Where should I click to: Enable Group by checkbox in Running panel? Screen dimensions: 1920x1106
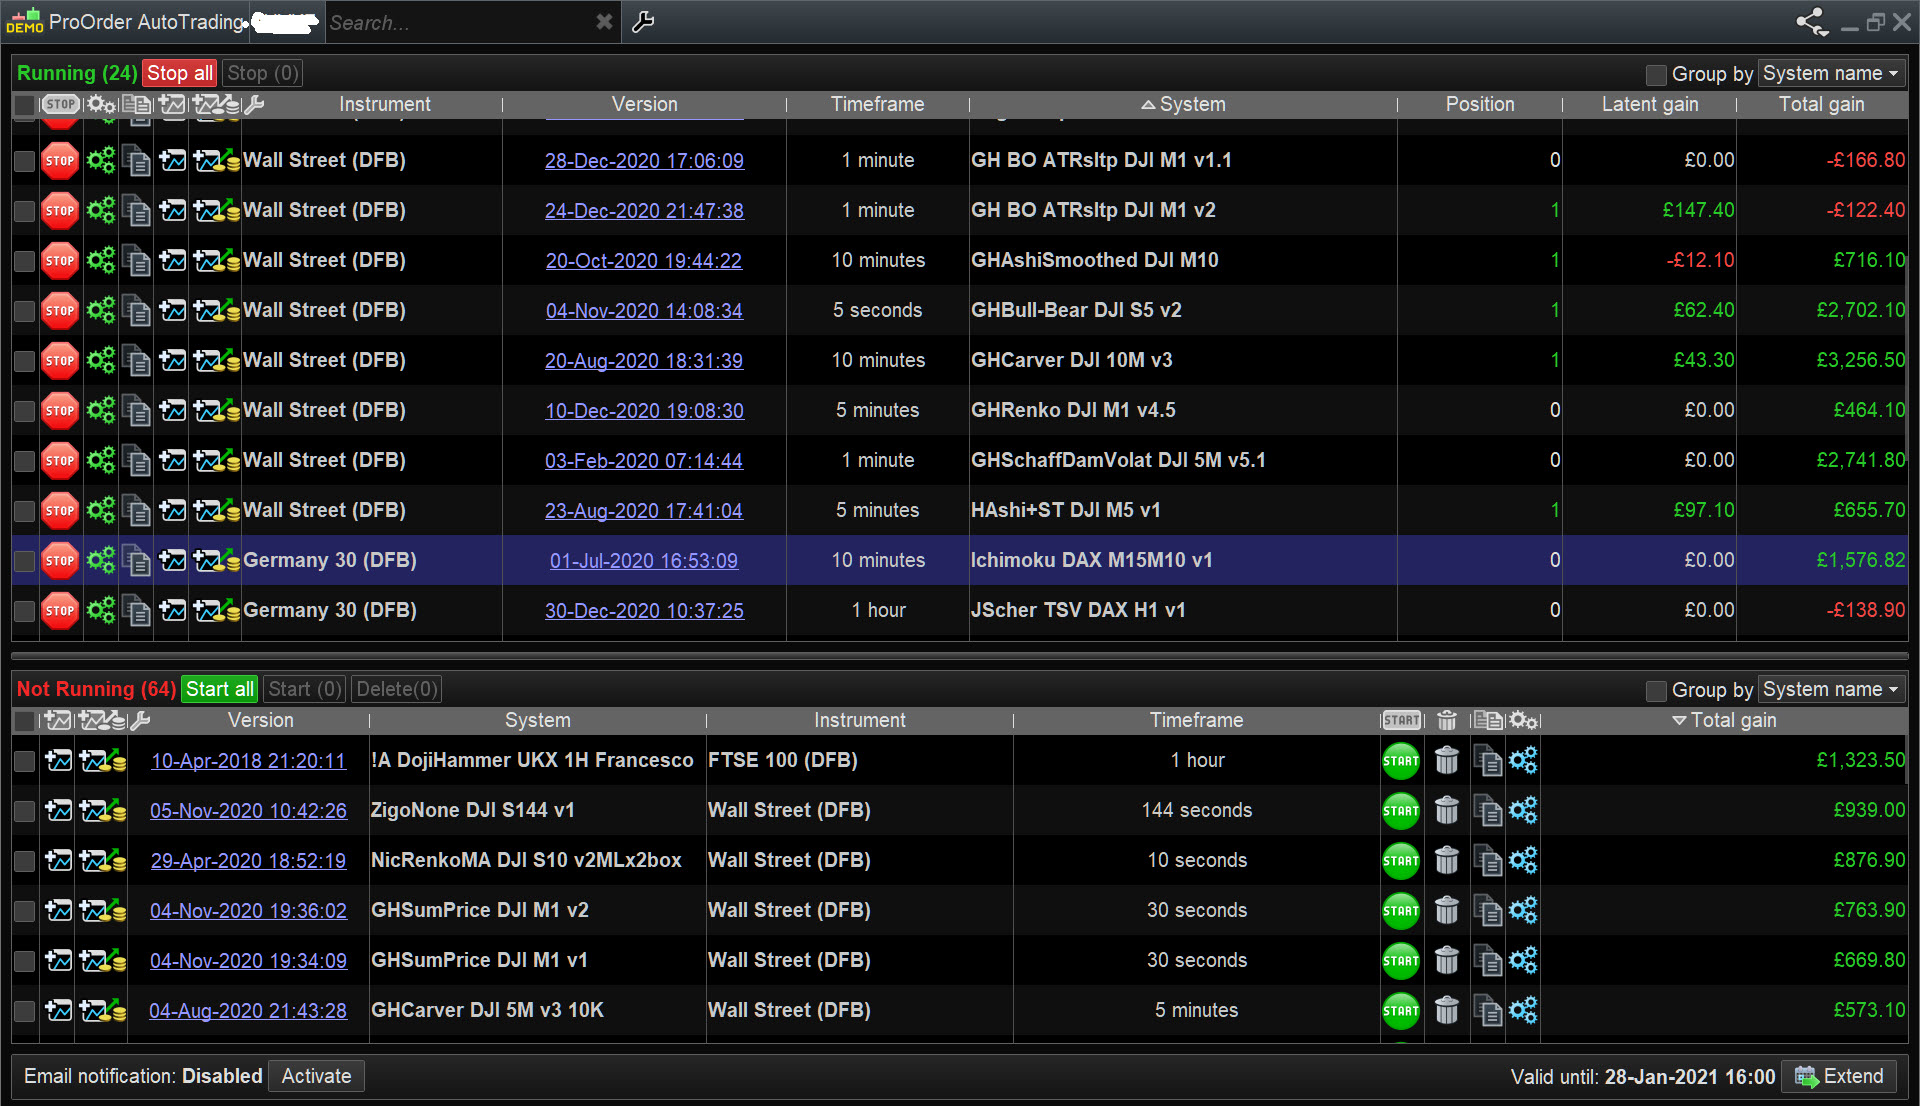(1656, 74)
